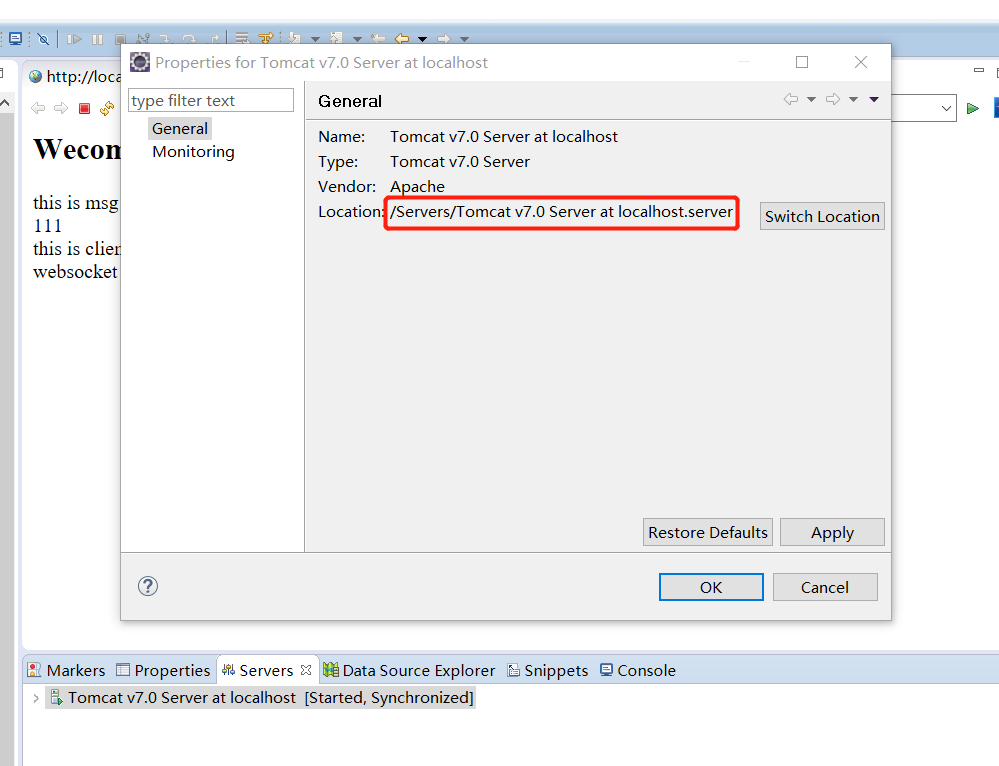Image resolution: width=999 pixels, height=766 pixels.
Task: Click the Suspend (pause) debug icon
Action: (97, 39)
